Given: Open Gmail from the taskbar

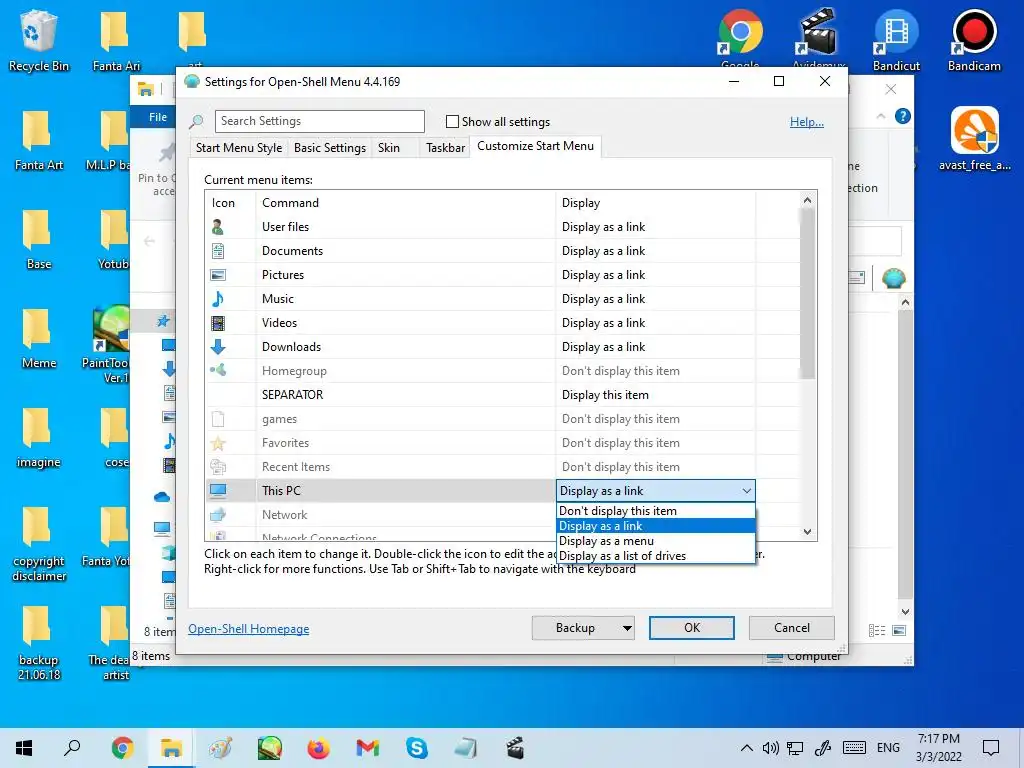Looking at the screenshot, I should [x=368, y=748].
